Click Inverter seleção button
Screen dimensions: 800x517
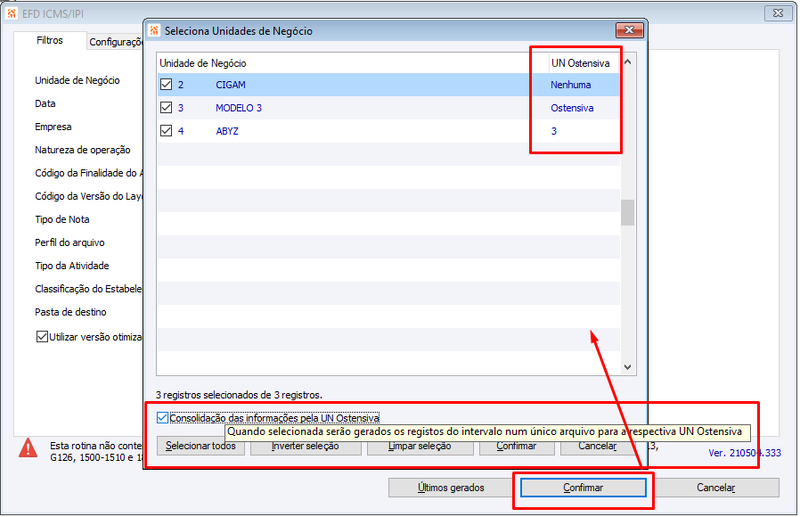(x=306, y=446)
